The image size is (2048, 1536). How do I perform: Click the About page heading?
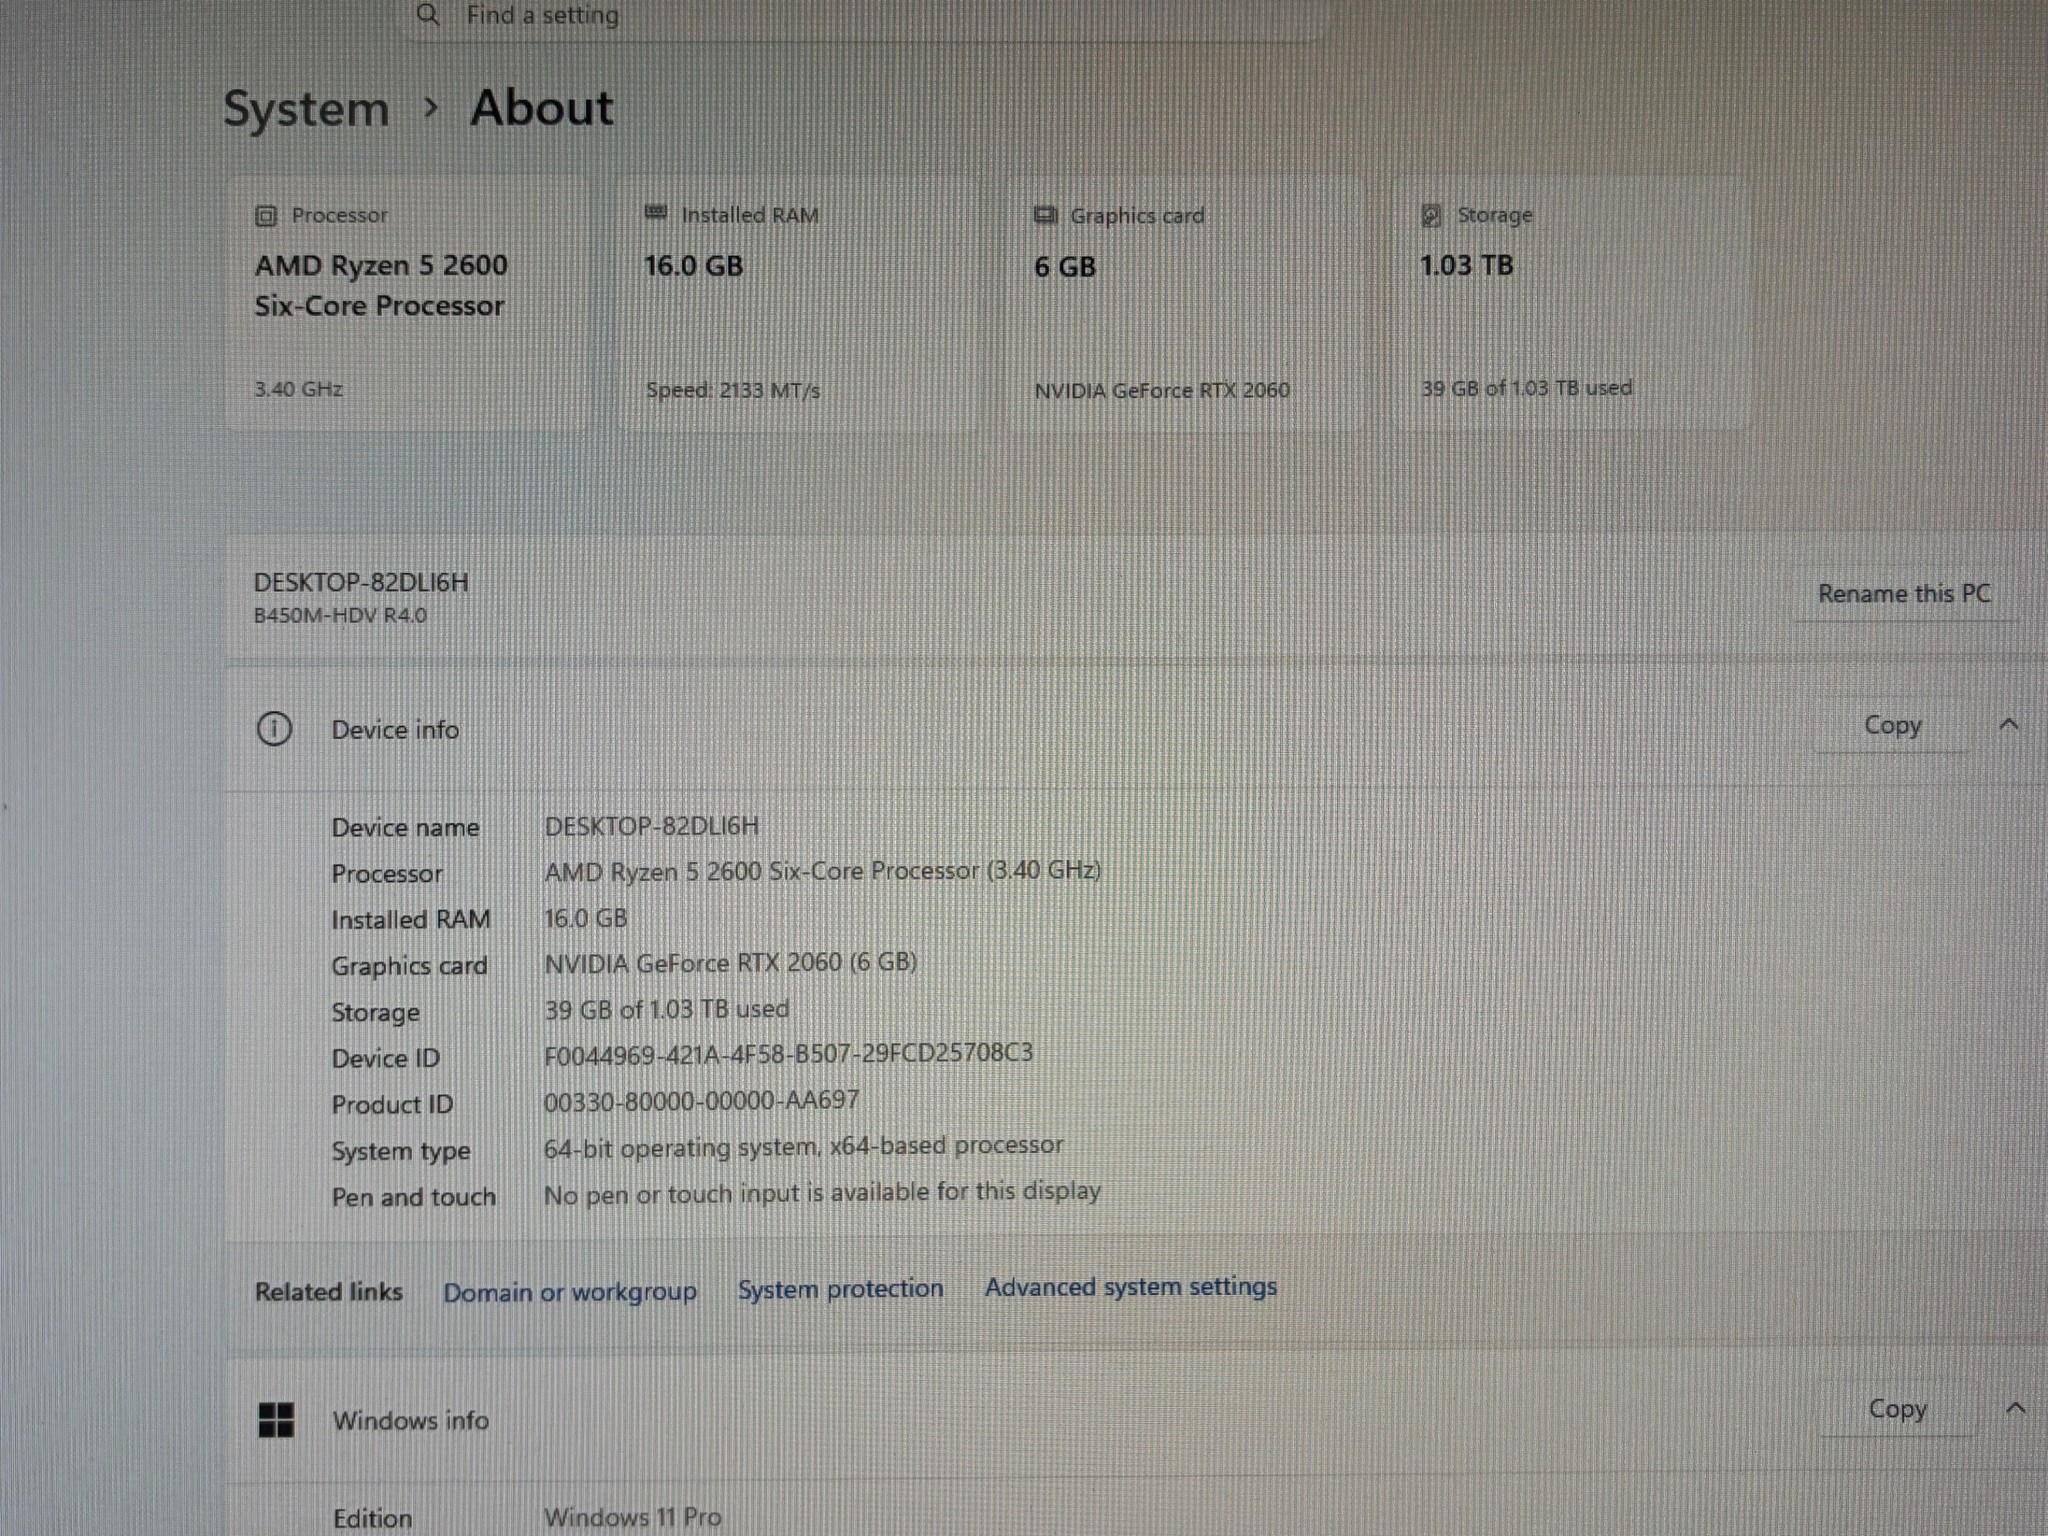(x=541, y=108)
